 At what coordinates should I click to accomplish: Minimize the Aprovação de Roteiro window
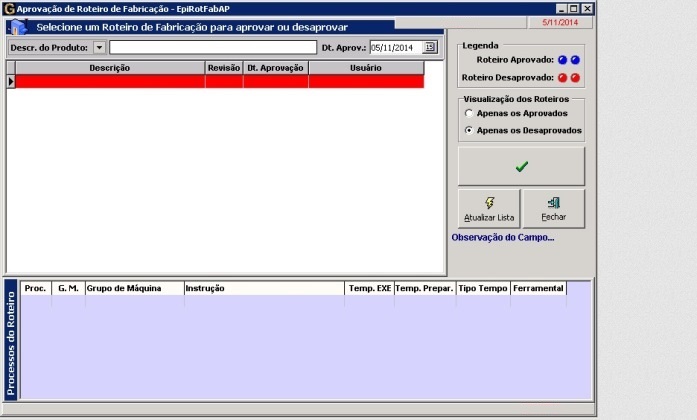pos(561,8)
